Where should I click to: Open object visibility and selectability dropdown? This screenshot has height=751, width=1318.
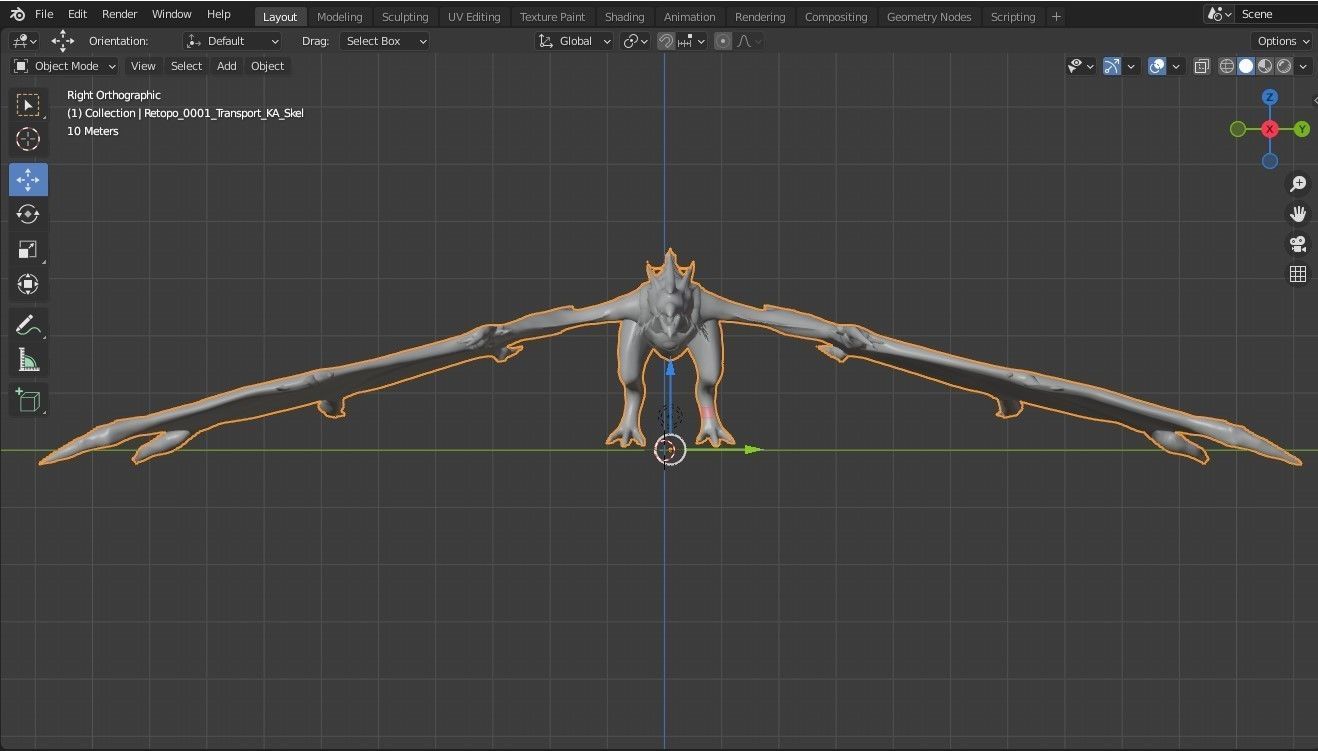coord(1080,66)
